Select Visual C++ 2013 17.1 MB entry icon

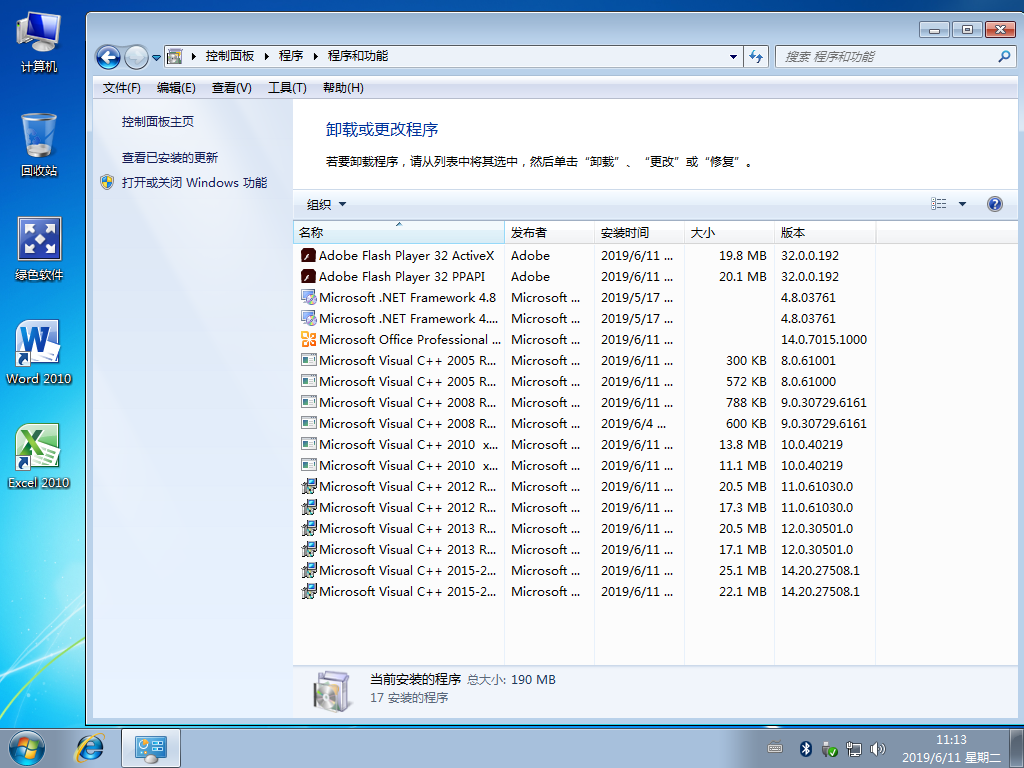[308, 549]
